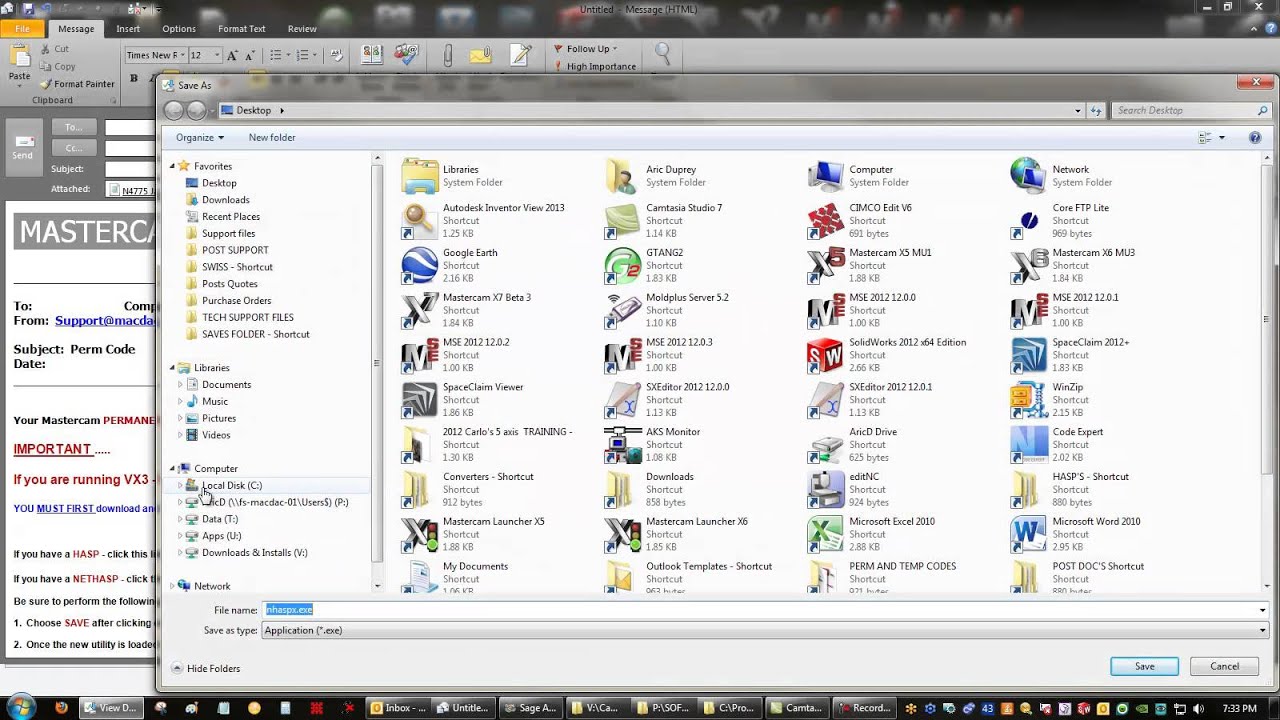Select Moldplus Server 5.2 shortcut
Viewport: 1280px width, 720px height.
click(x=667, y=310)
